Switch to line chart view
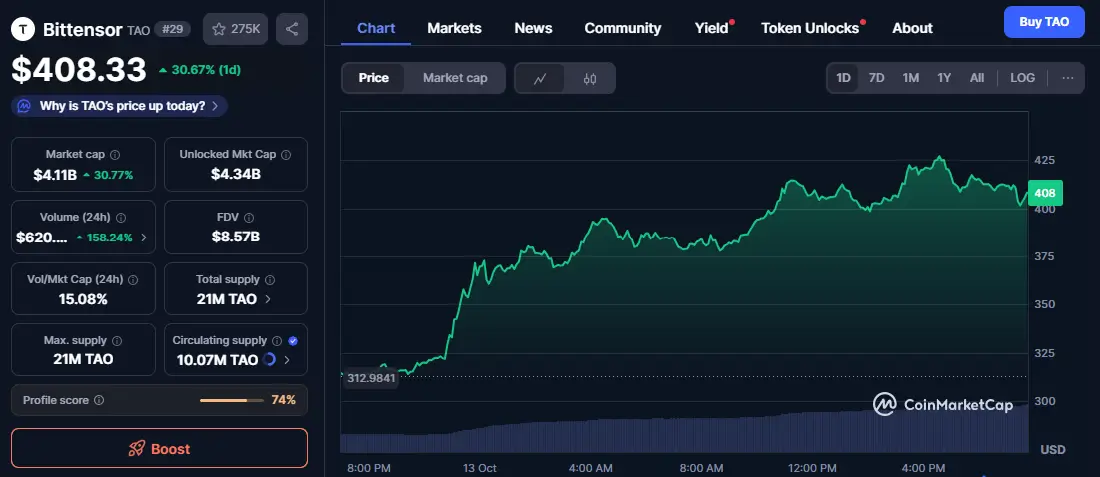 coord(539,79)
